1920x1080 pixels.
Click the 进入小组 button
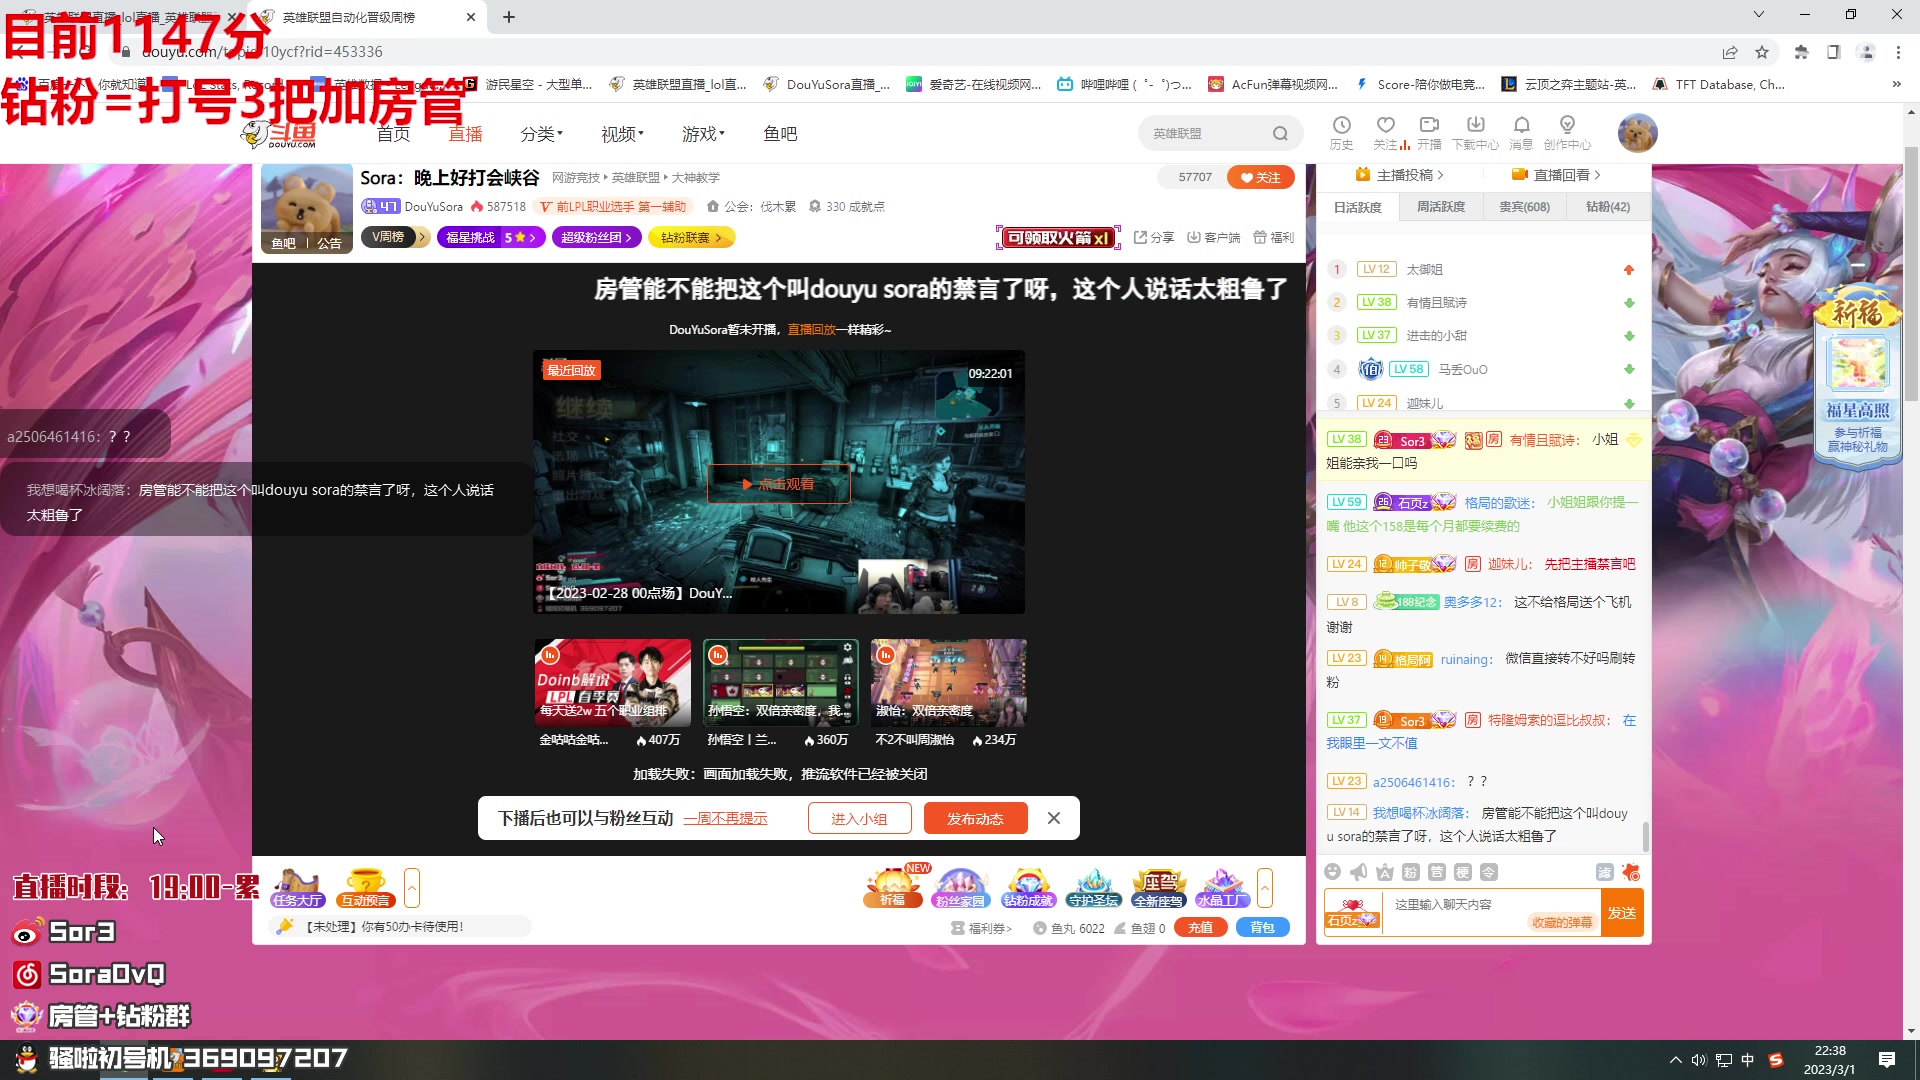[859, 818]
